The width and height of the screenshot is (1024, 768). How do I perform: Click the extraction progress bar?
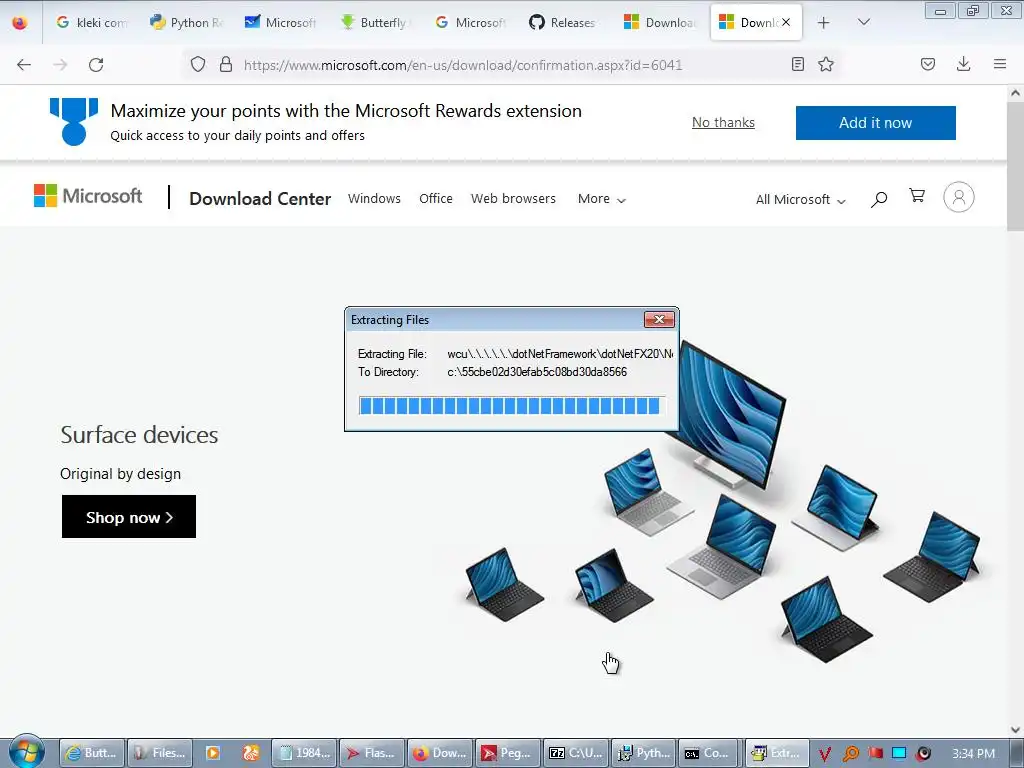(511, 406)
